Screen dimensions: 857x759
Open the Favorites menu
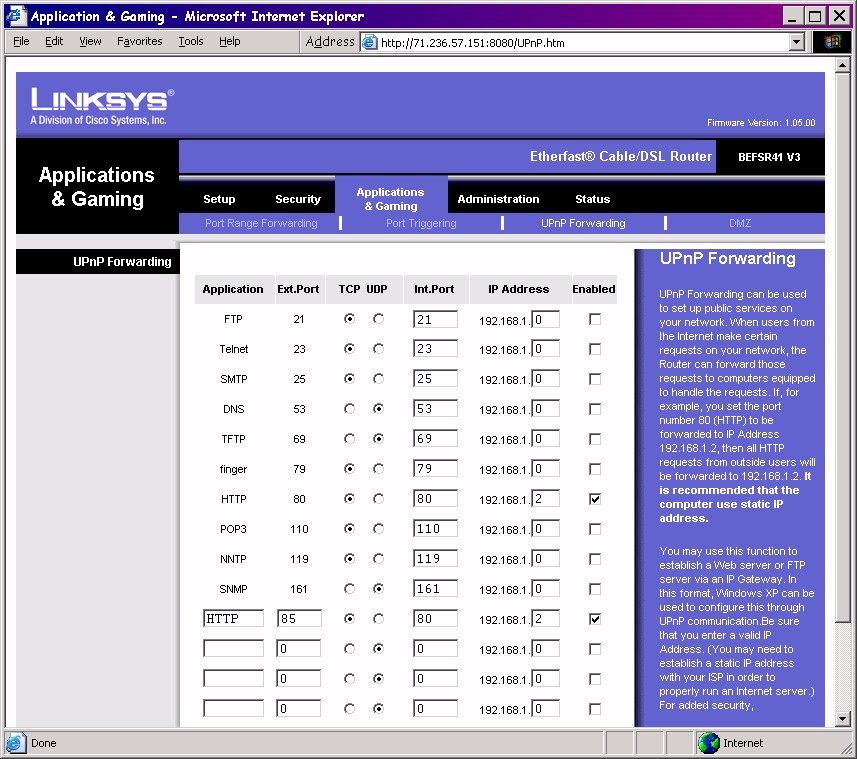click(139, 41)
